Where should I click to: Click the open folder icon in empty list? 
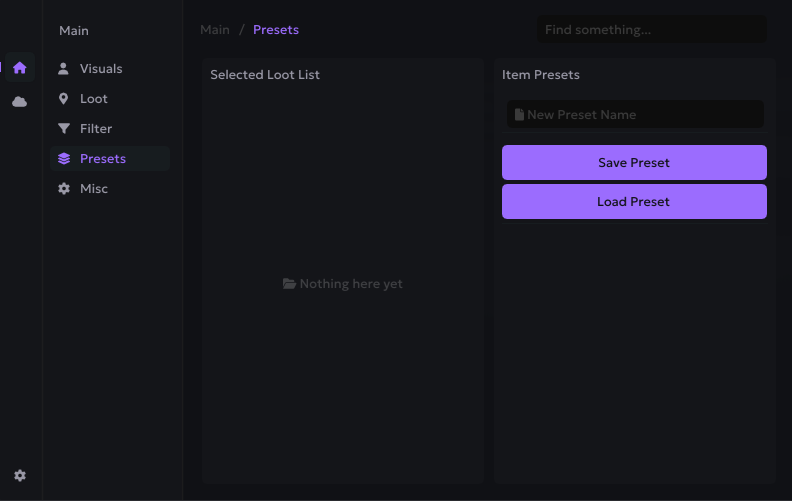(289, 284)
